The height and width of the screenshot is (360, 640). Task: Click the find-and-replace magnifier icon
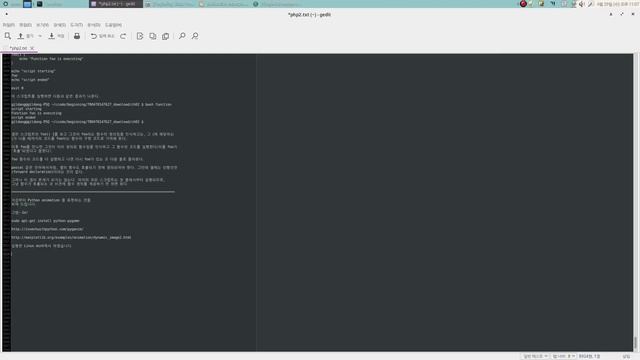tap(195, 36)
